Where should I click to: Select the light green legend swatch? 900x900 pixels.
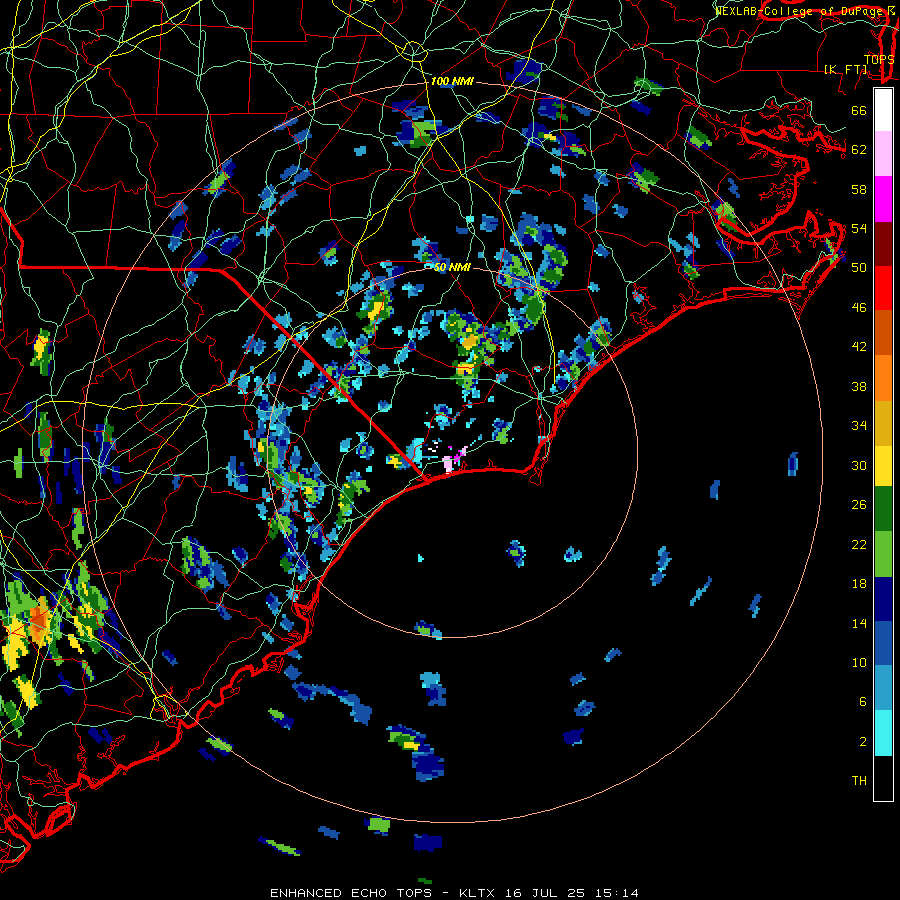click(883, 554)
